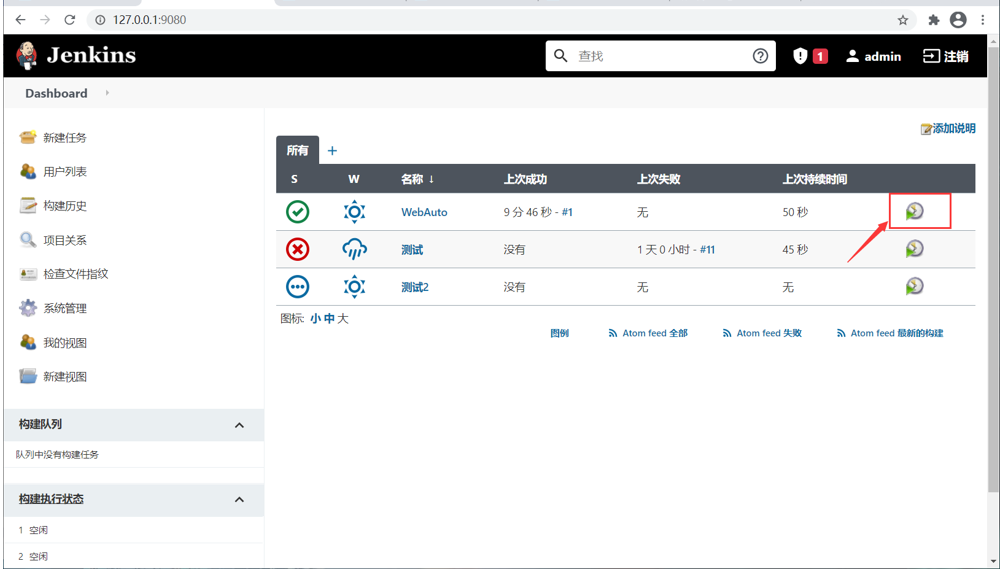
Task: Click the red failed status icon for 测试
Action: [298, 249]
